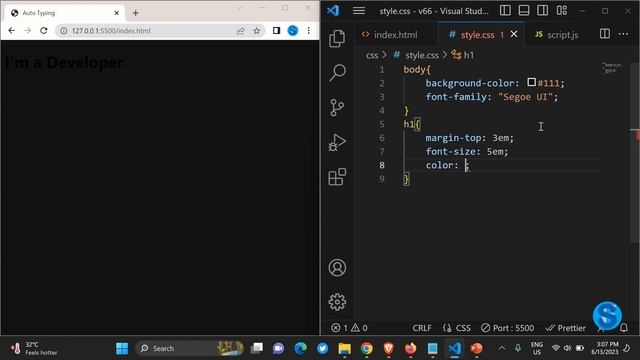This screenshot has height=360, width=640.
Task: Open color picker for #111 swatch
Action: (531, 82)
